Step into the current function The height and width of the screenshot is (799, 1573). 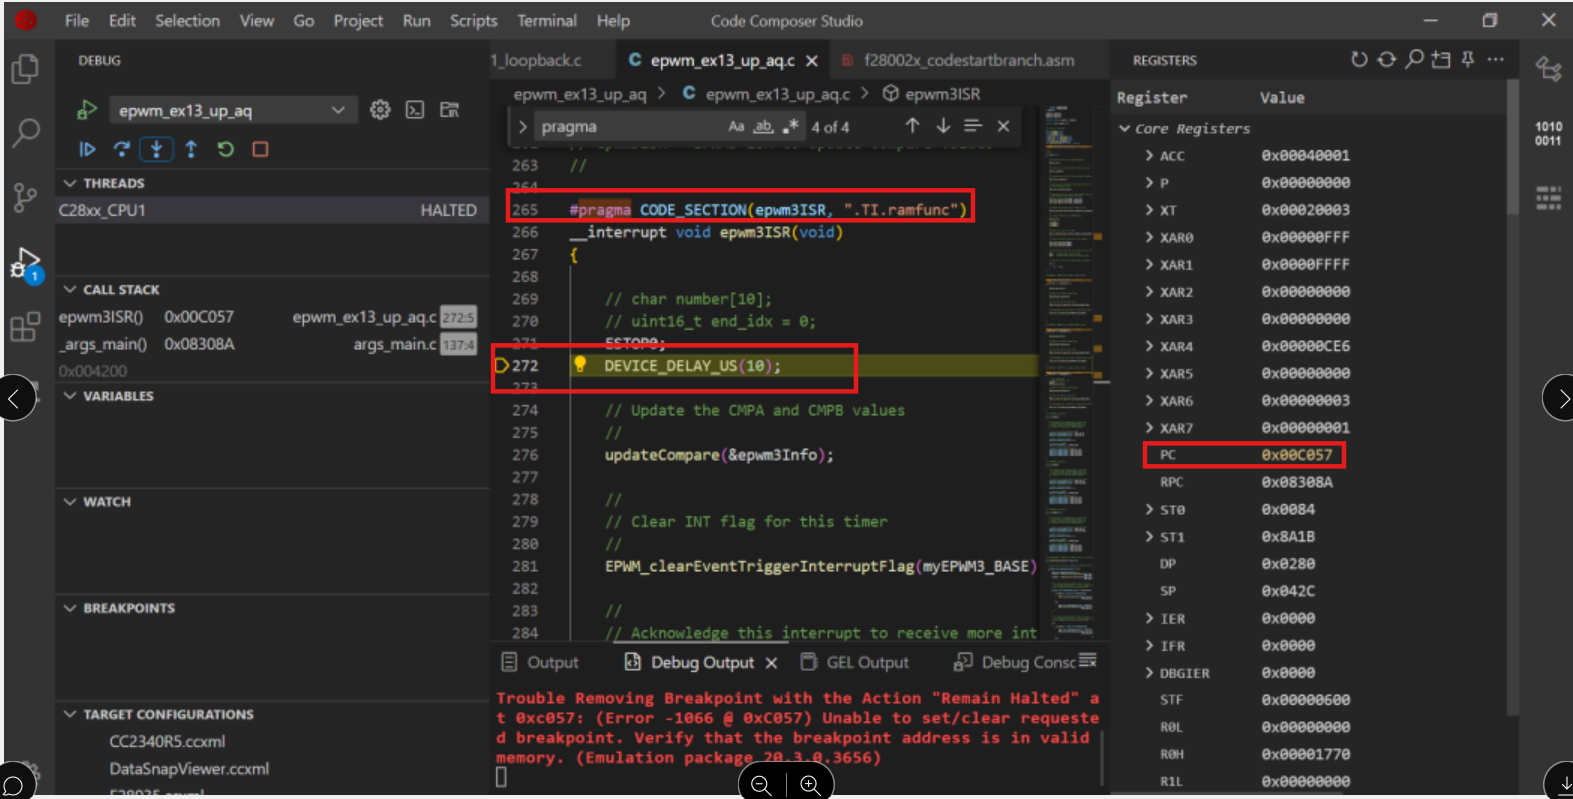156,149
